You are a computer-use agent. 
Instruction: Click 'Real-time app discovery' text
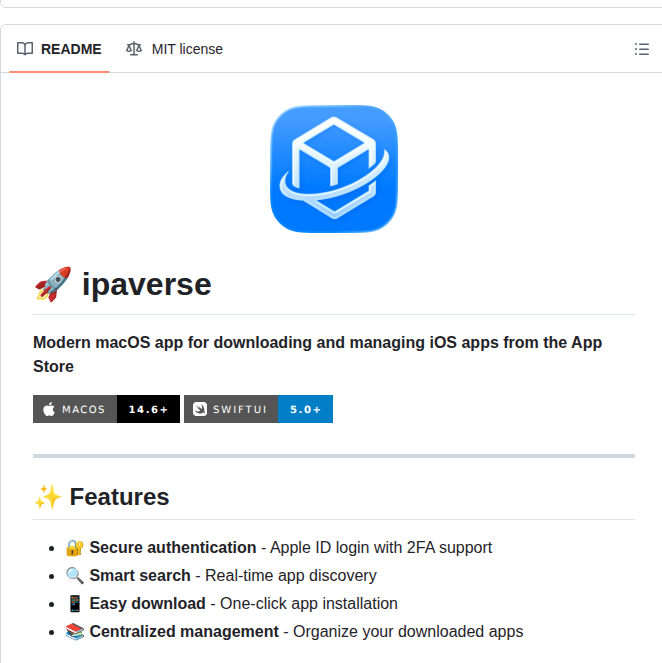pos(291,575)
